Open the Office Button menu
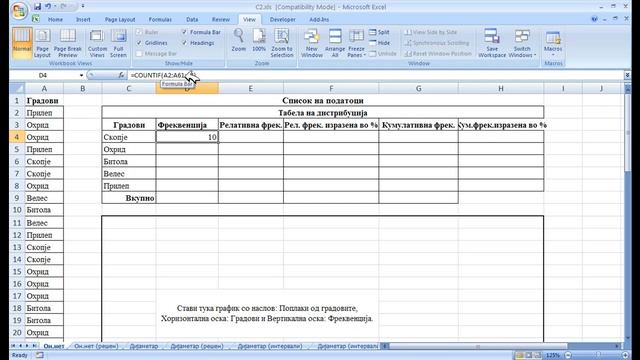This screenshot has width=640, height=360. [x=19, y=11]
